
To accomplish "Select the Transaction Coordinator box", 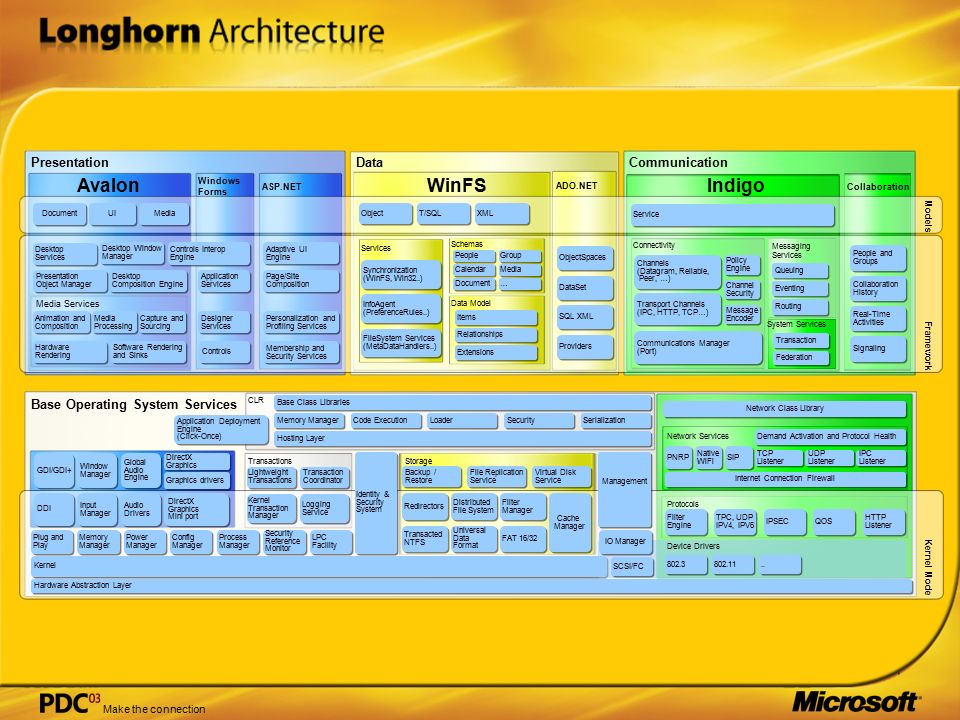I will [324, 477].
